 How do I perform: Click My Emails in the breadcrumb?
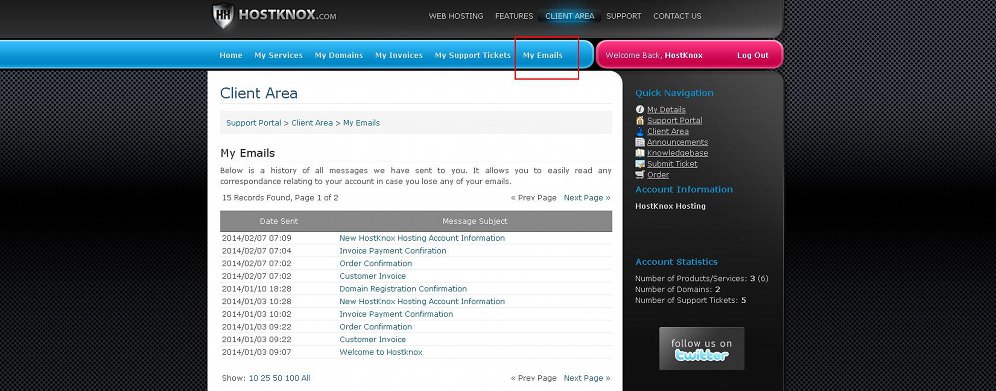tap(361, 123)
